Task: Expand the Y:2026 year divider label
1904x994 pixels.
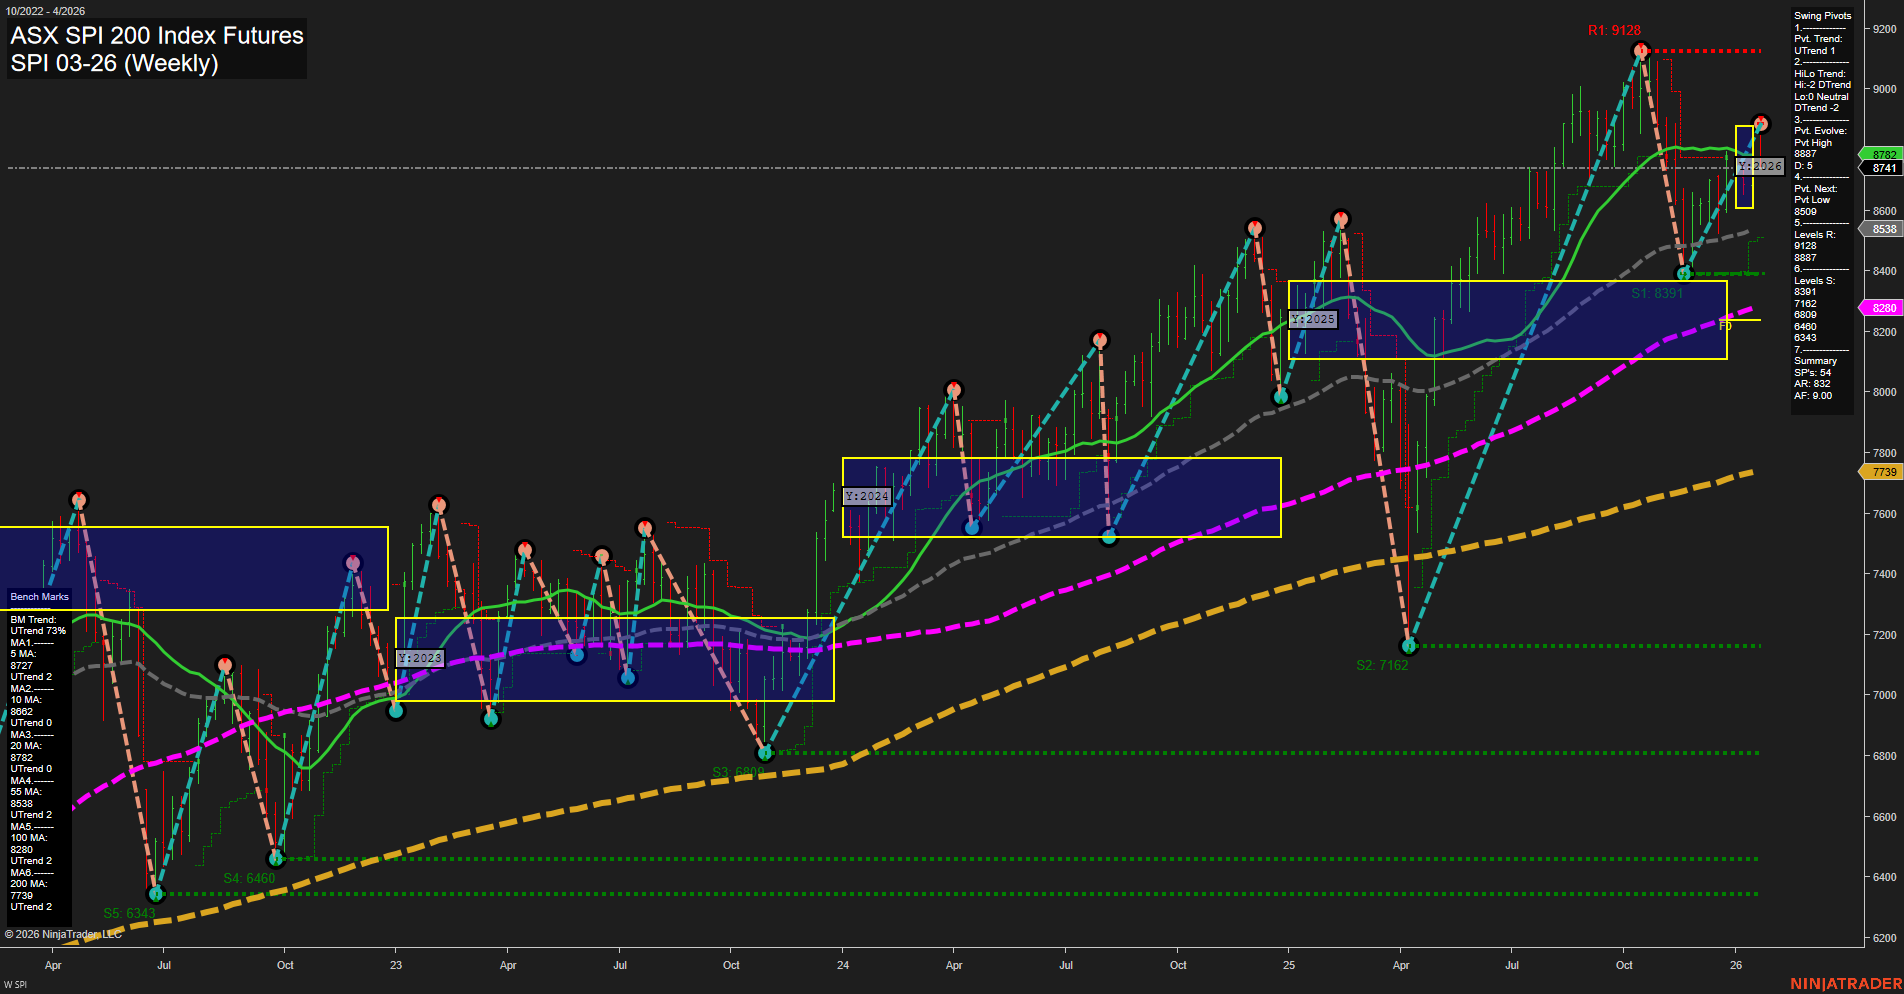Action: point(1762,165)
